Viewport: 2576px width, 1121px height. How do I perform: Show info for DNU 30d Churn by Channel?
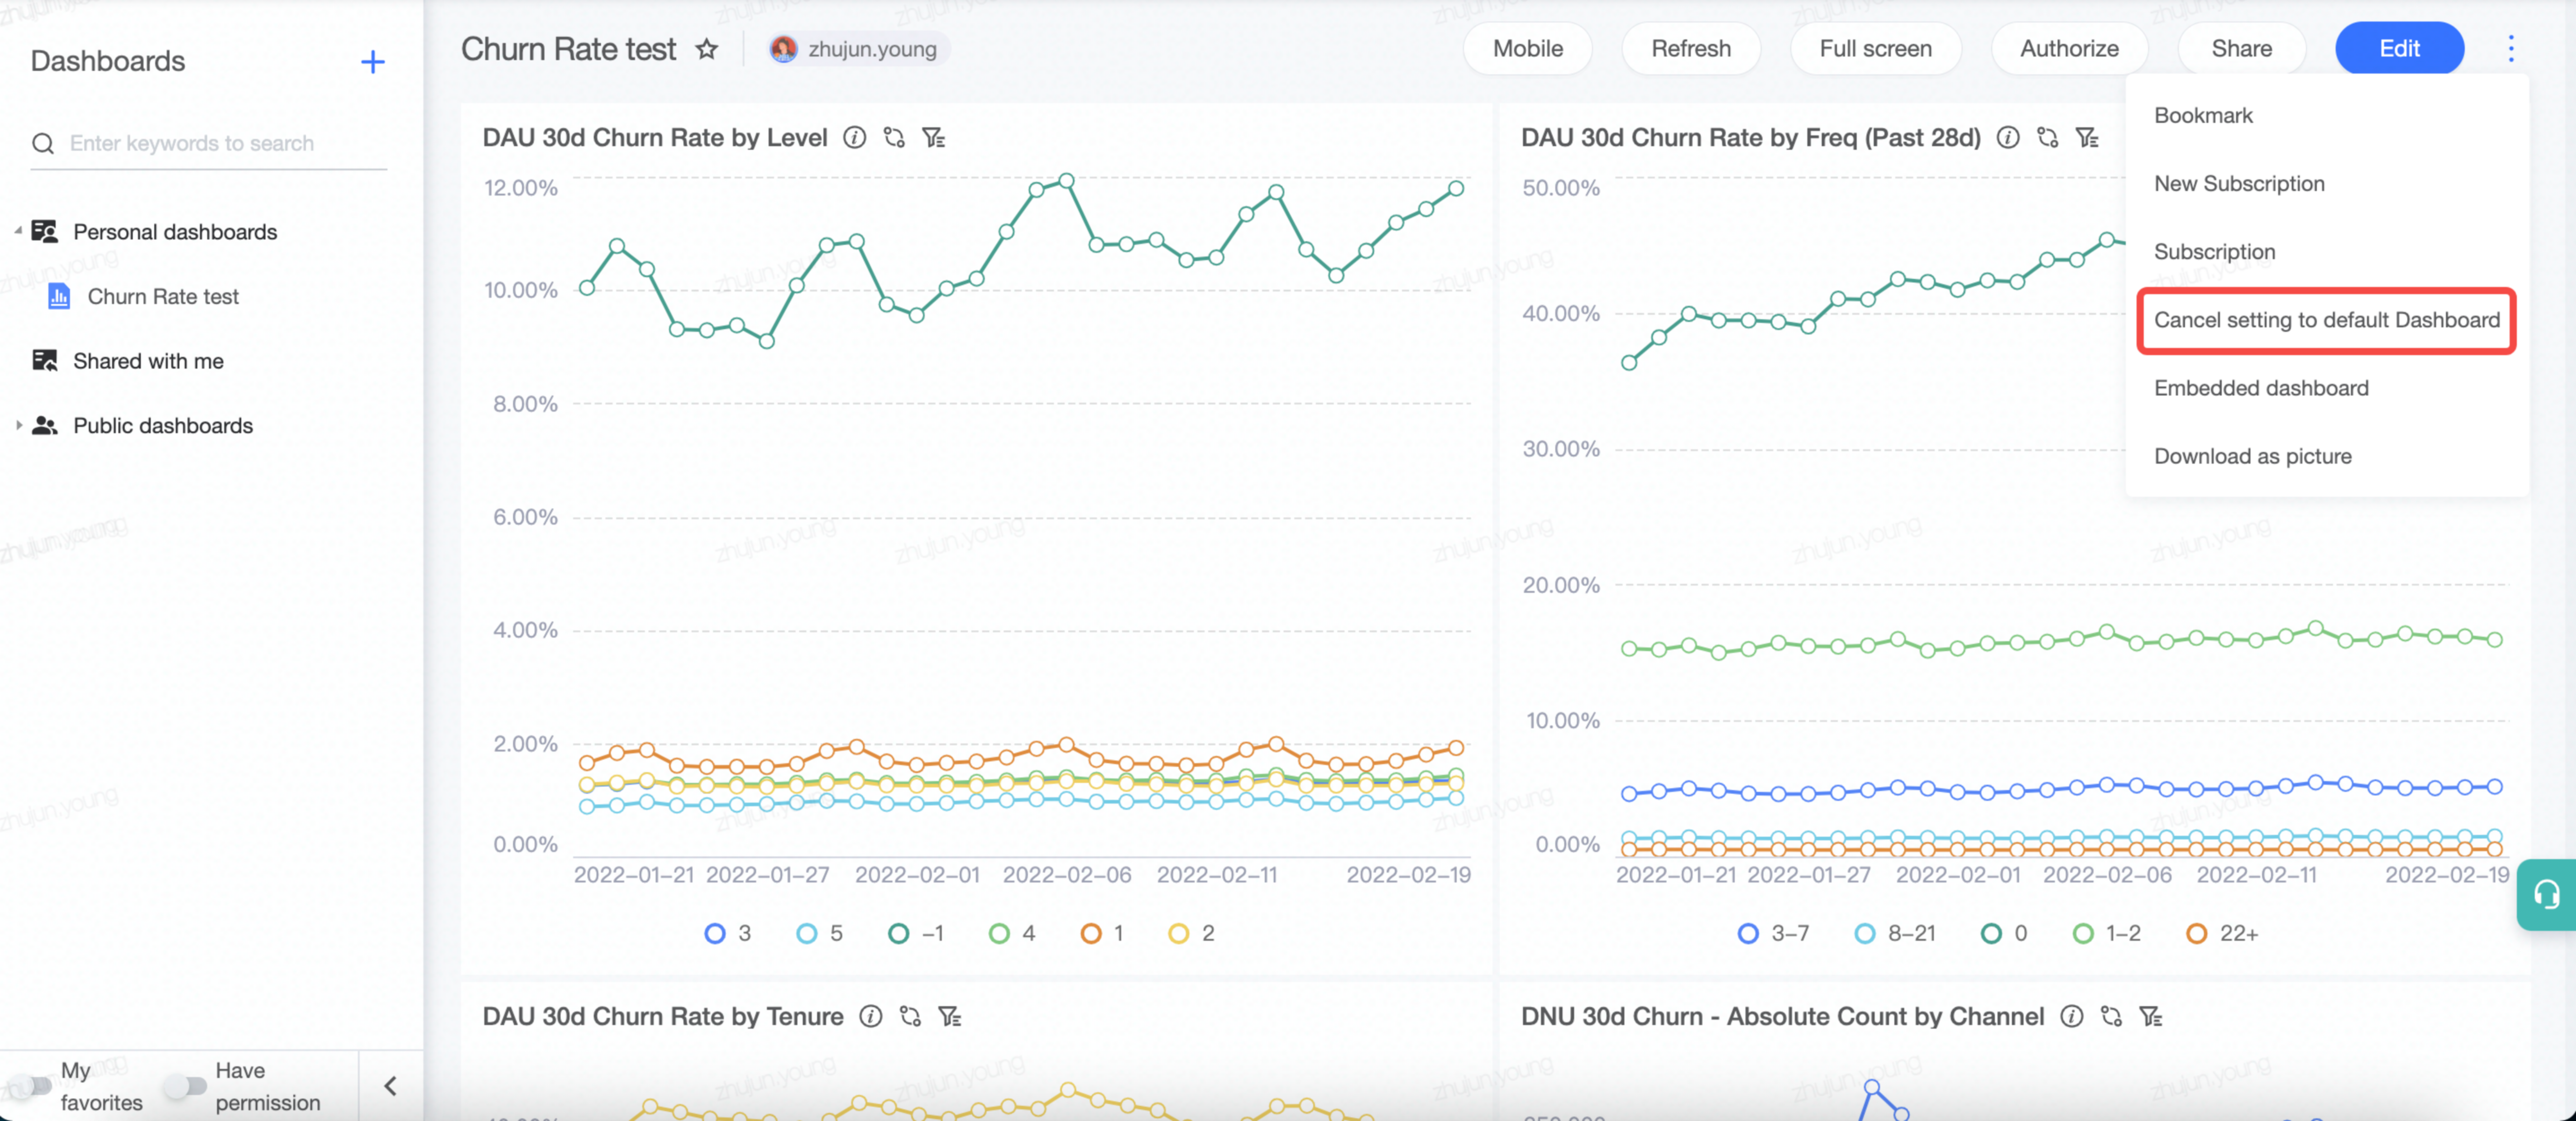2072,1016
